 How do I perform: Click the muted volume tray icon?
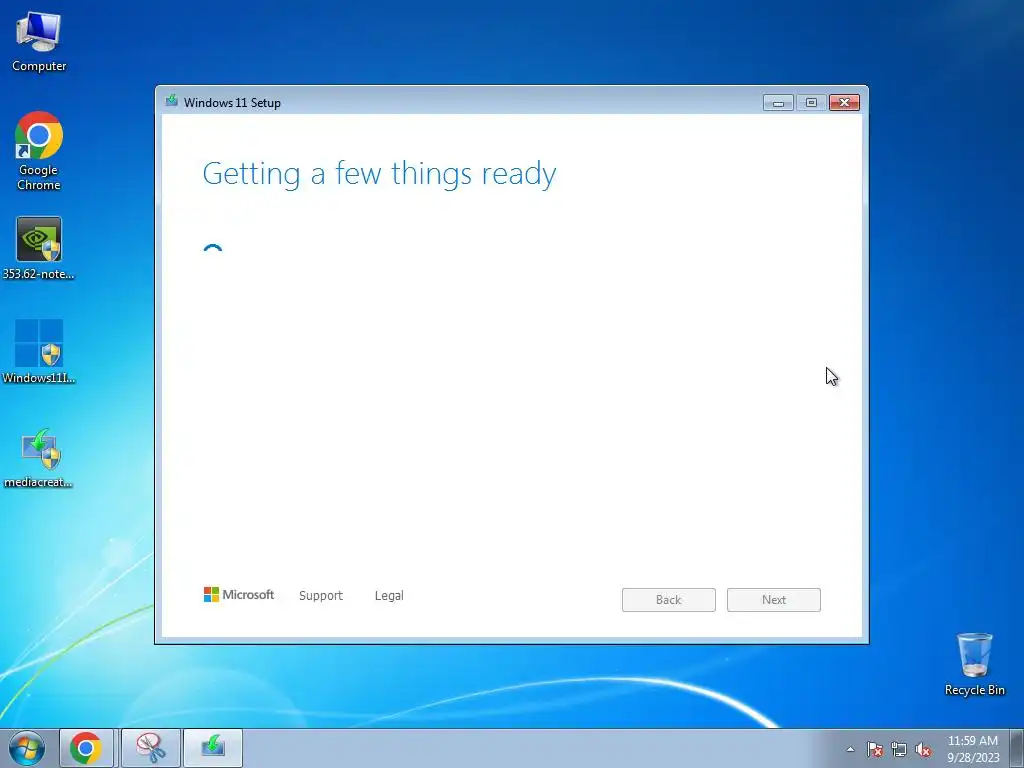923,749
